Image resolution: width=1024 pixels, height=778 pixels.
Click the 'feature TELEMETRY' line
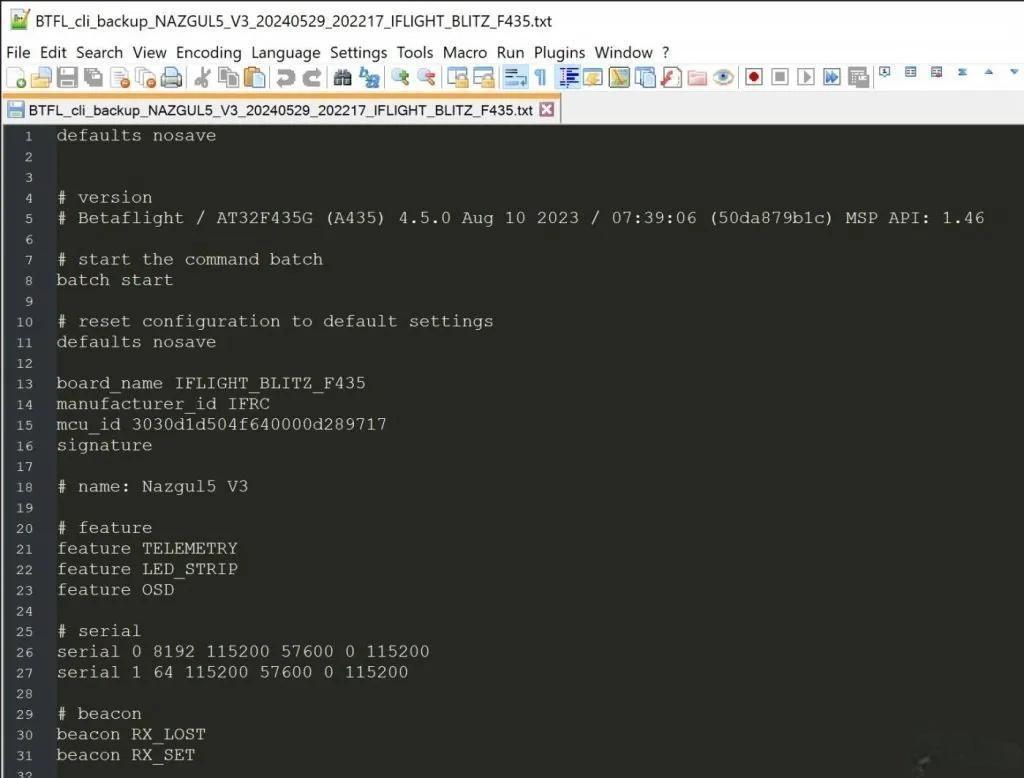(147, 549)
